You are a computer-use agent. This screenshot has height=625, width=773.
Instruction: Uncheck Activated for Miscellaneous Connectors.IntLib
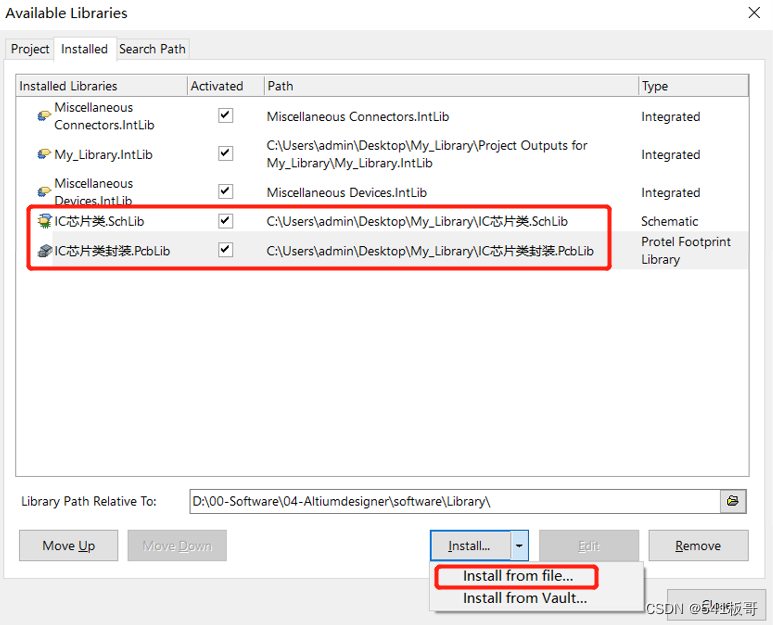coord(225,116)
